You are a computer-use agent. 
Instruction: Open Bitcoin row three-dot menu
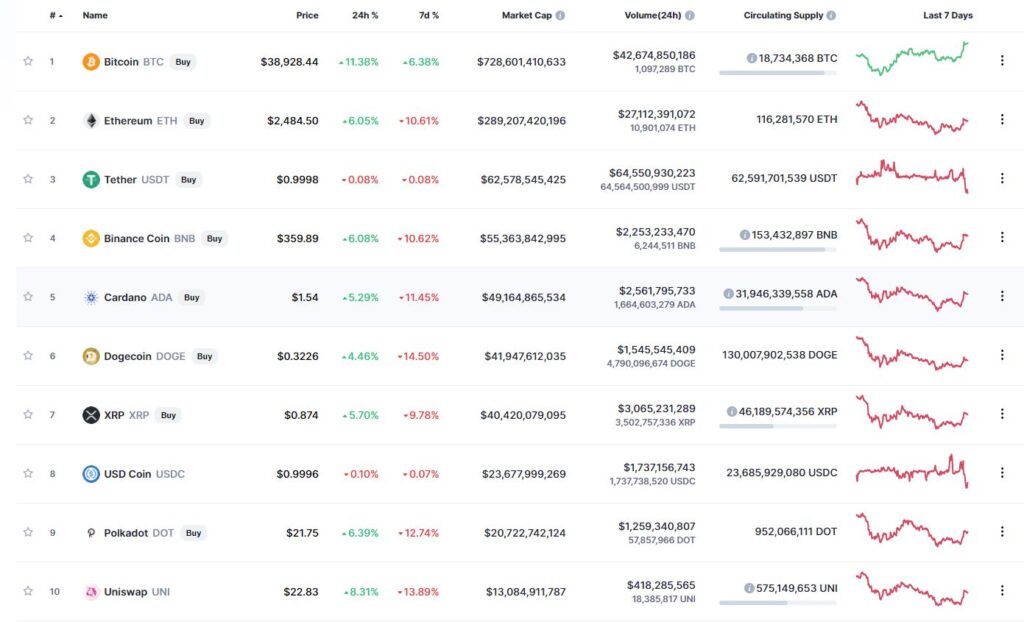pos(1002,60)
